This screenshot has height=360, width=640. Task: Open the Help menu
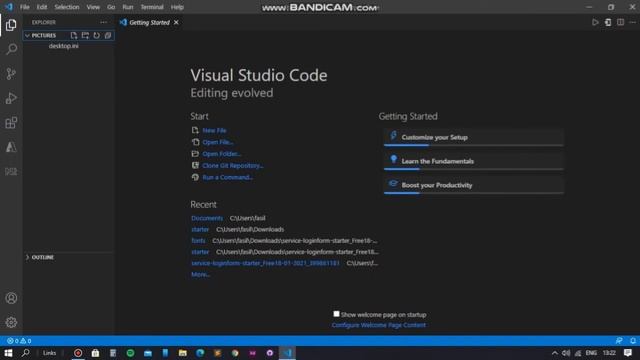point(177,7)
